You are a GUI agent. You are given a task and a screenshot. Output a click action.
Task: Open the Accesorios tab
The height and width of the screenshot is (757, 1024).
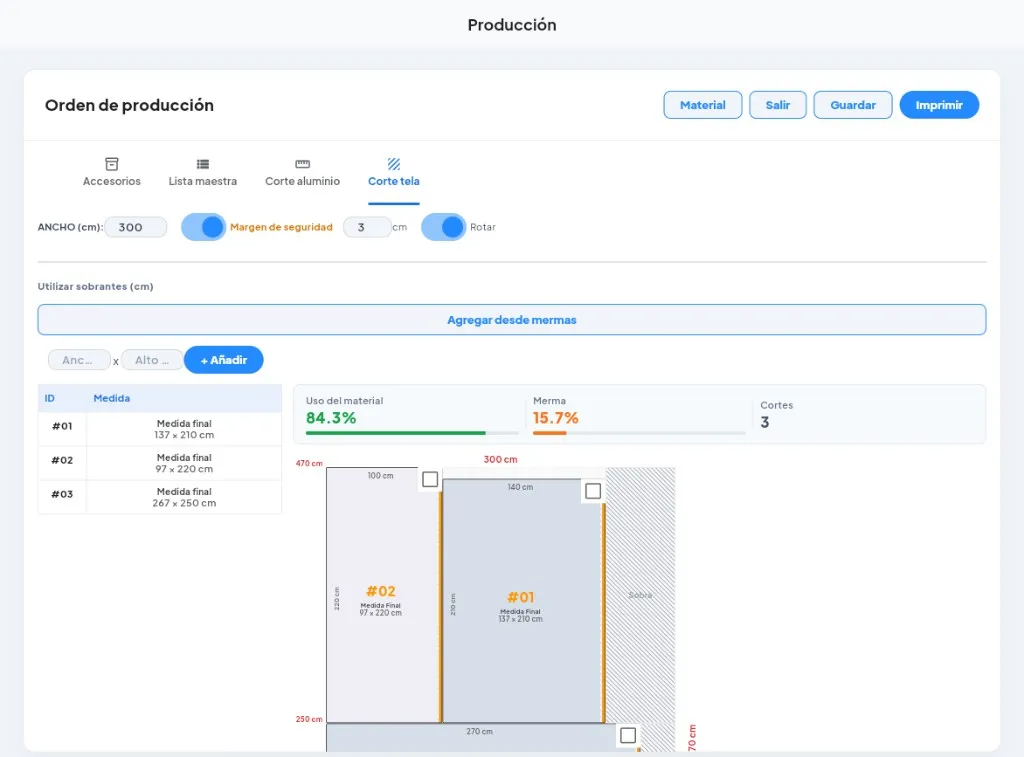pyautogui.click(x=112, y=173)
